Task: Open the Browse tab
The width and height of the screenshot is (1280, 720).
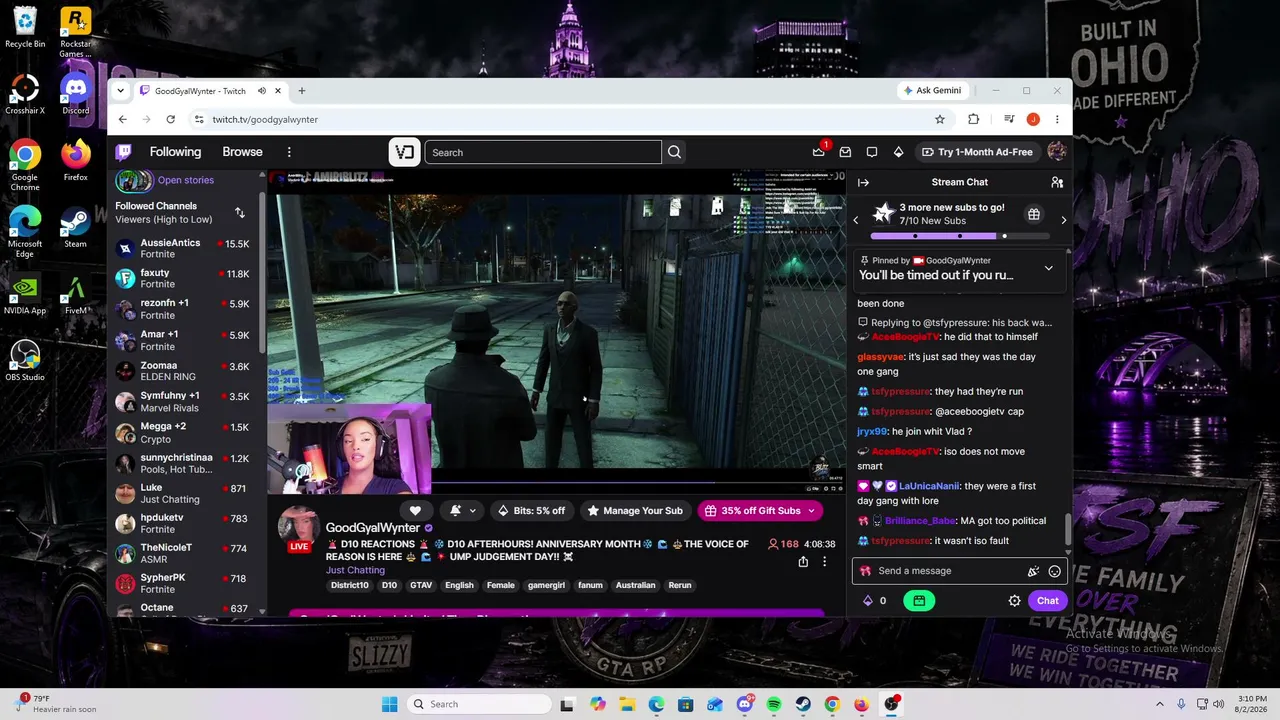Action: click(242, 152)
